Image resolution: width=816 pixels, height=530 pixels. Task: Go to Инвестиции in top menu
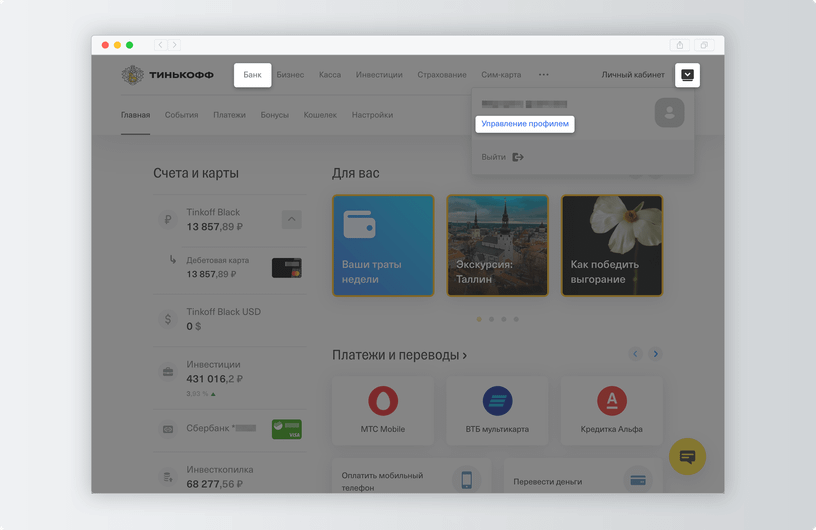tap(379, 75)
